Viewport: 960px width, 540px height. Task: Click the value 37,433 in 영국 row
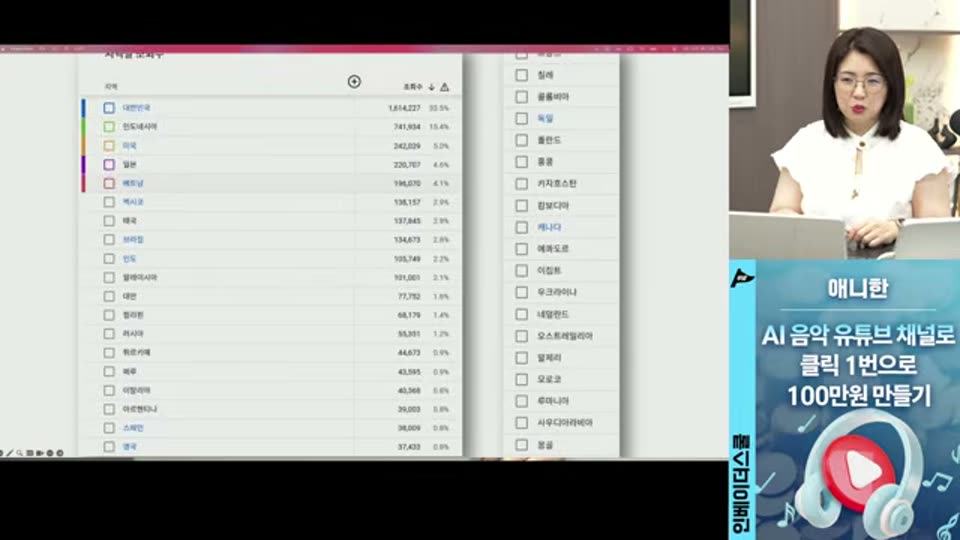pos(409,447)
